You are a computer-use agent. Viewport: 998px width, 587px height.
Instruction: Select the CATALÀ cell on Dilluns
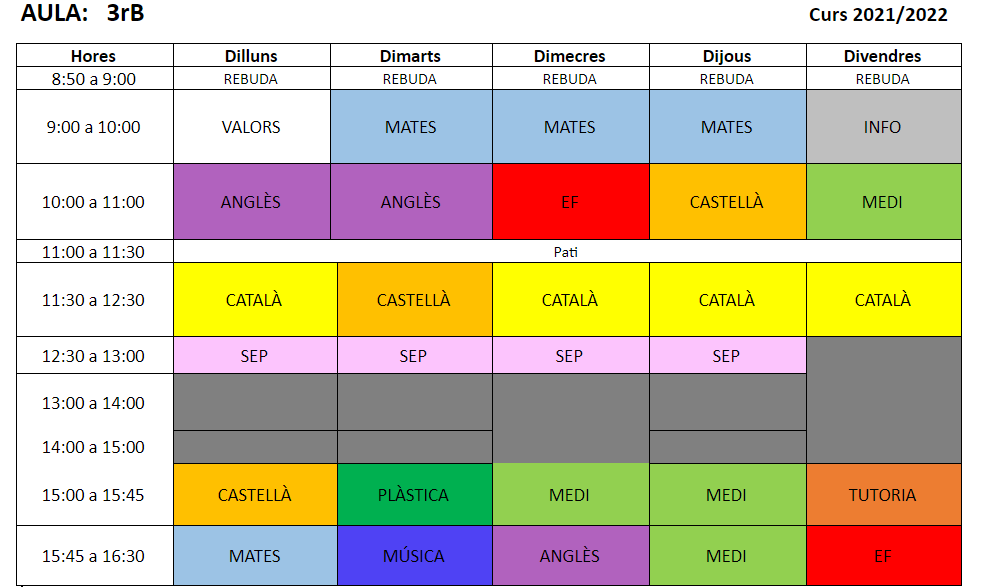[x=255, y=300]
